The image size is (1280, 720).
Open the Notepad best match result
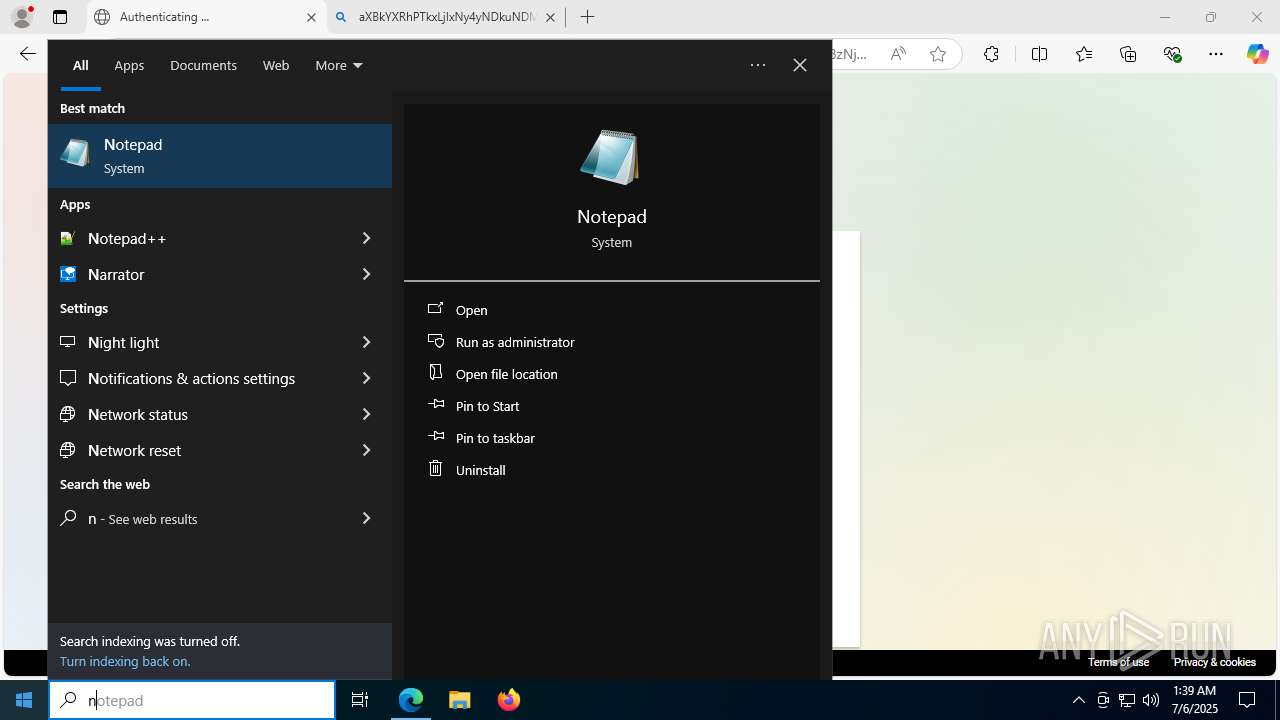[x=220, y=156]
